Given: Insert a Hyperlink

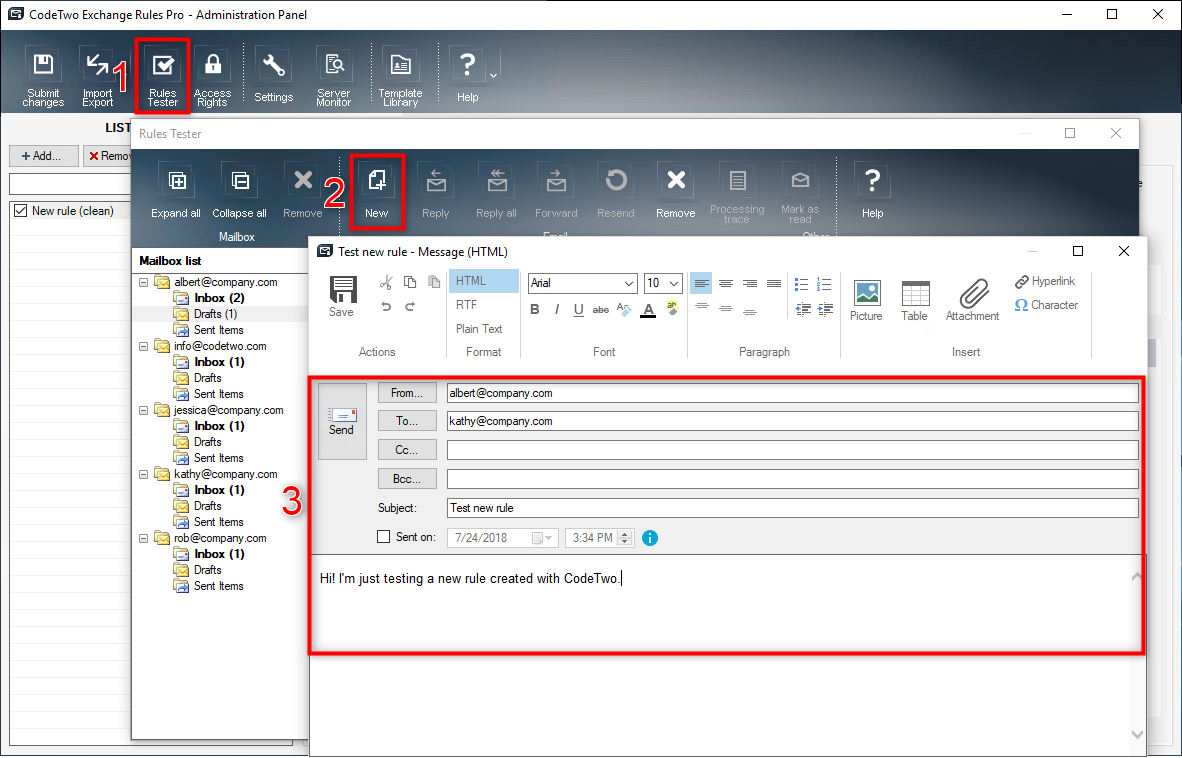Looking at the screenshot, I should tap(1045, 281).
